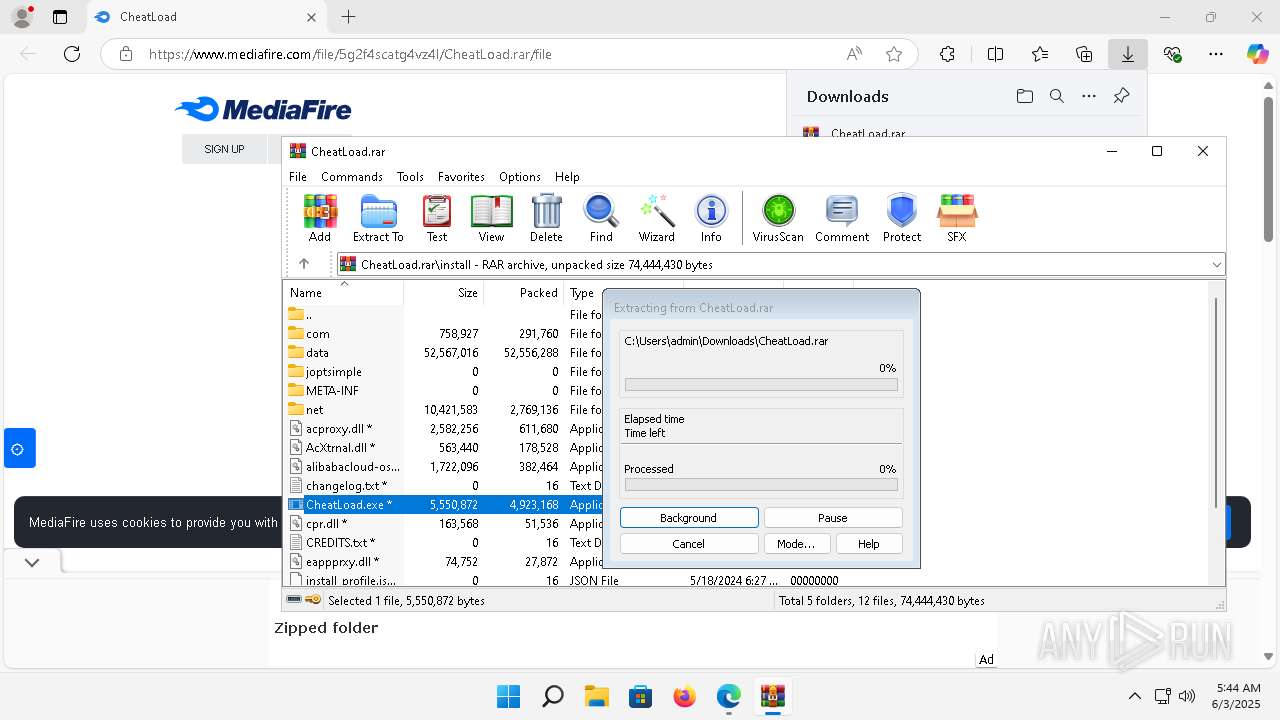
Task: Open Firefox from taskbar
Action: [685, 696]
